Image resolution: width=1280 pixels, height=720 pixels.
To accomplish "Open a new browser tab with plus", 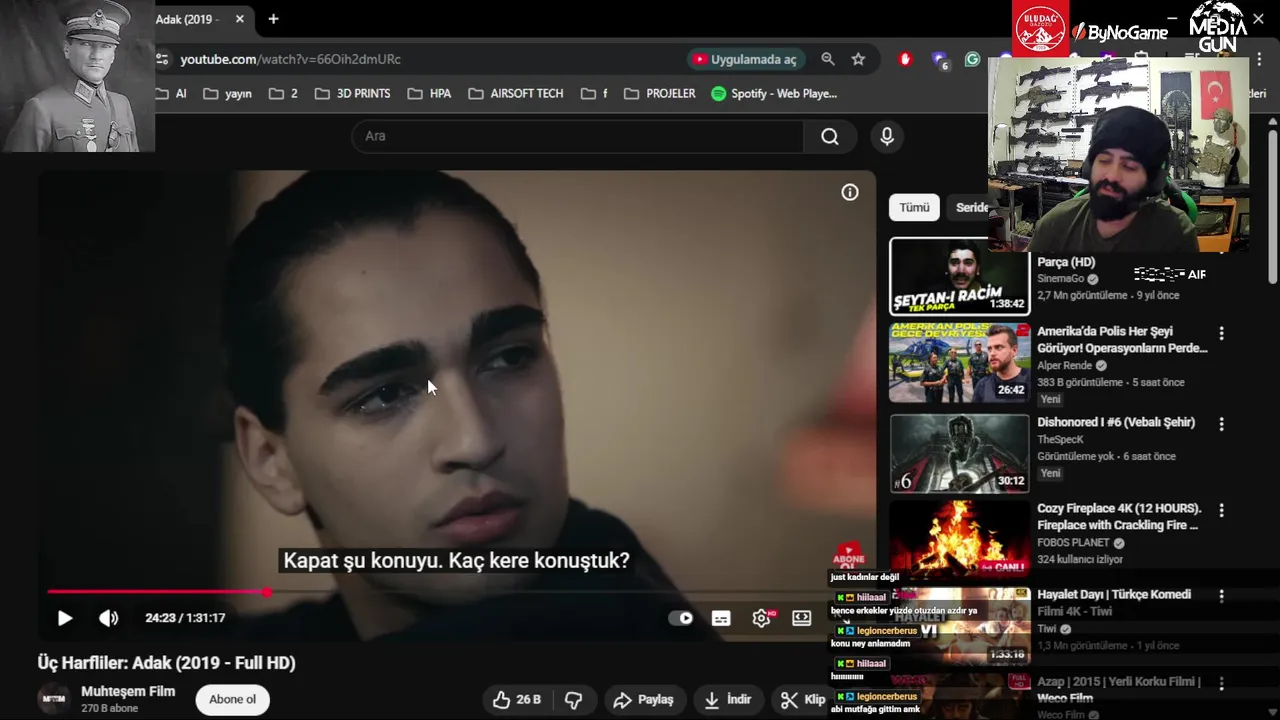I will (273, 19).
